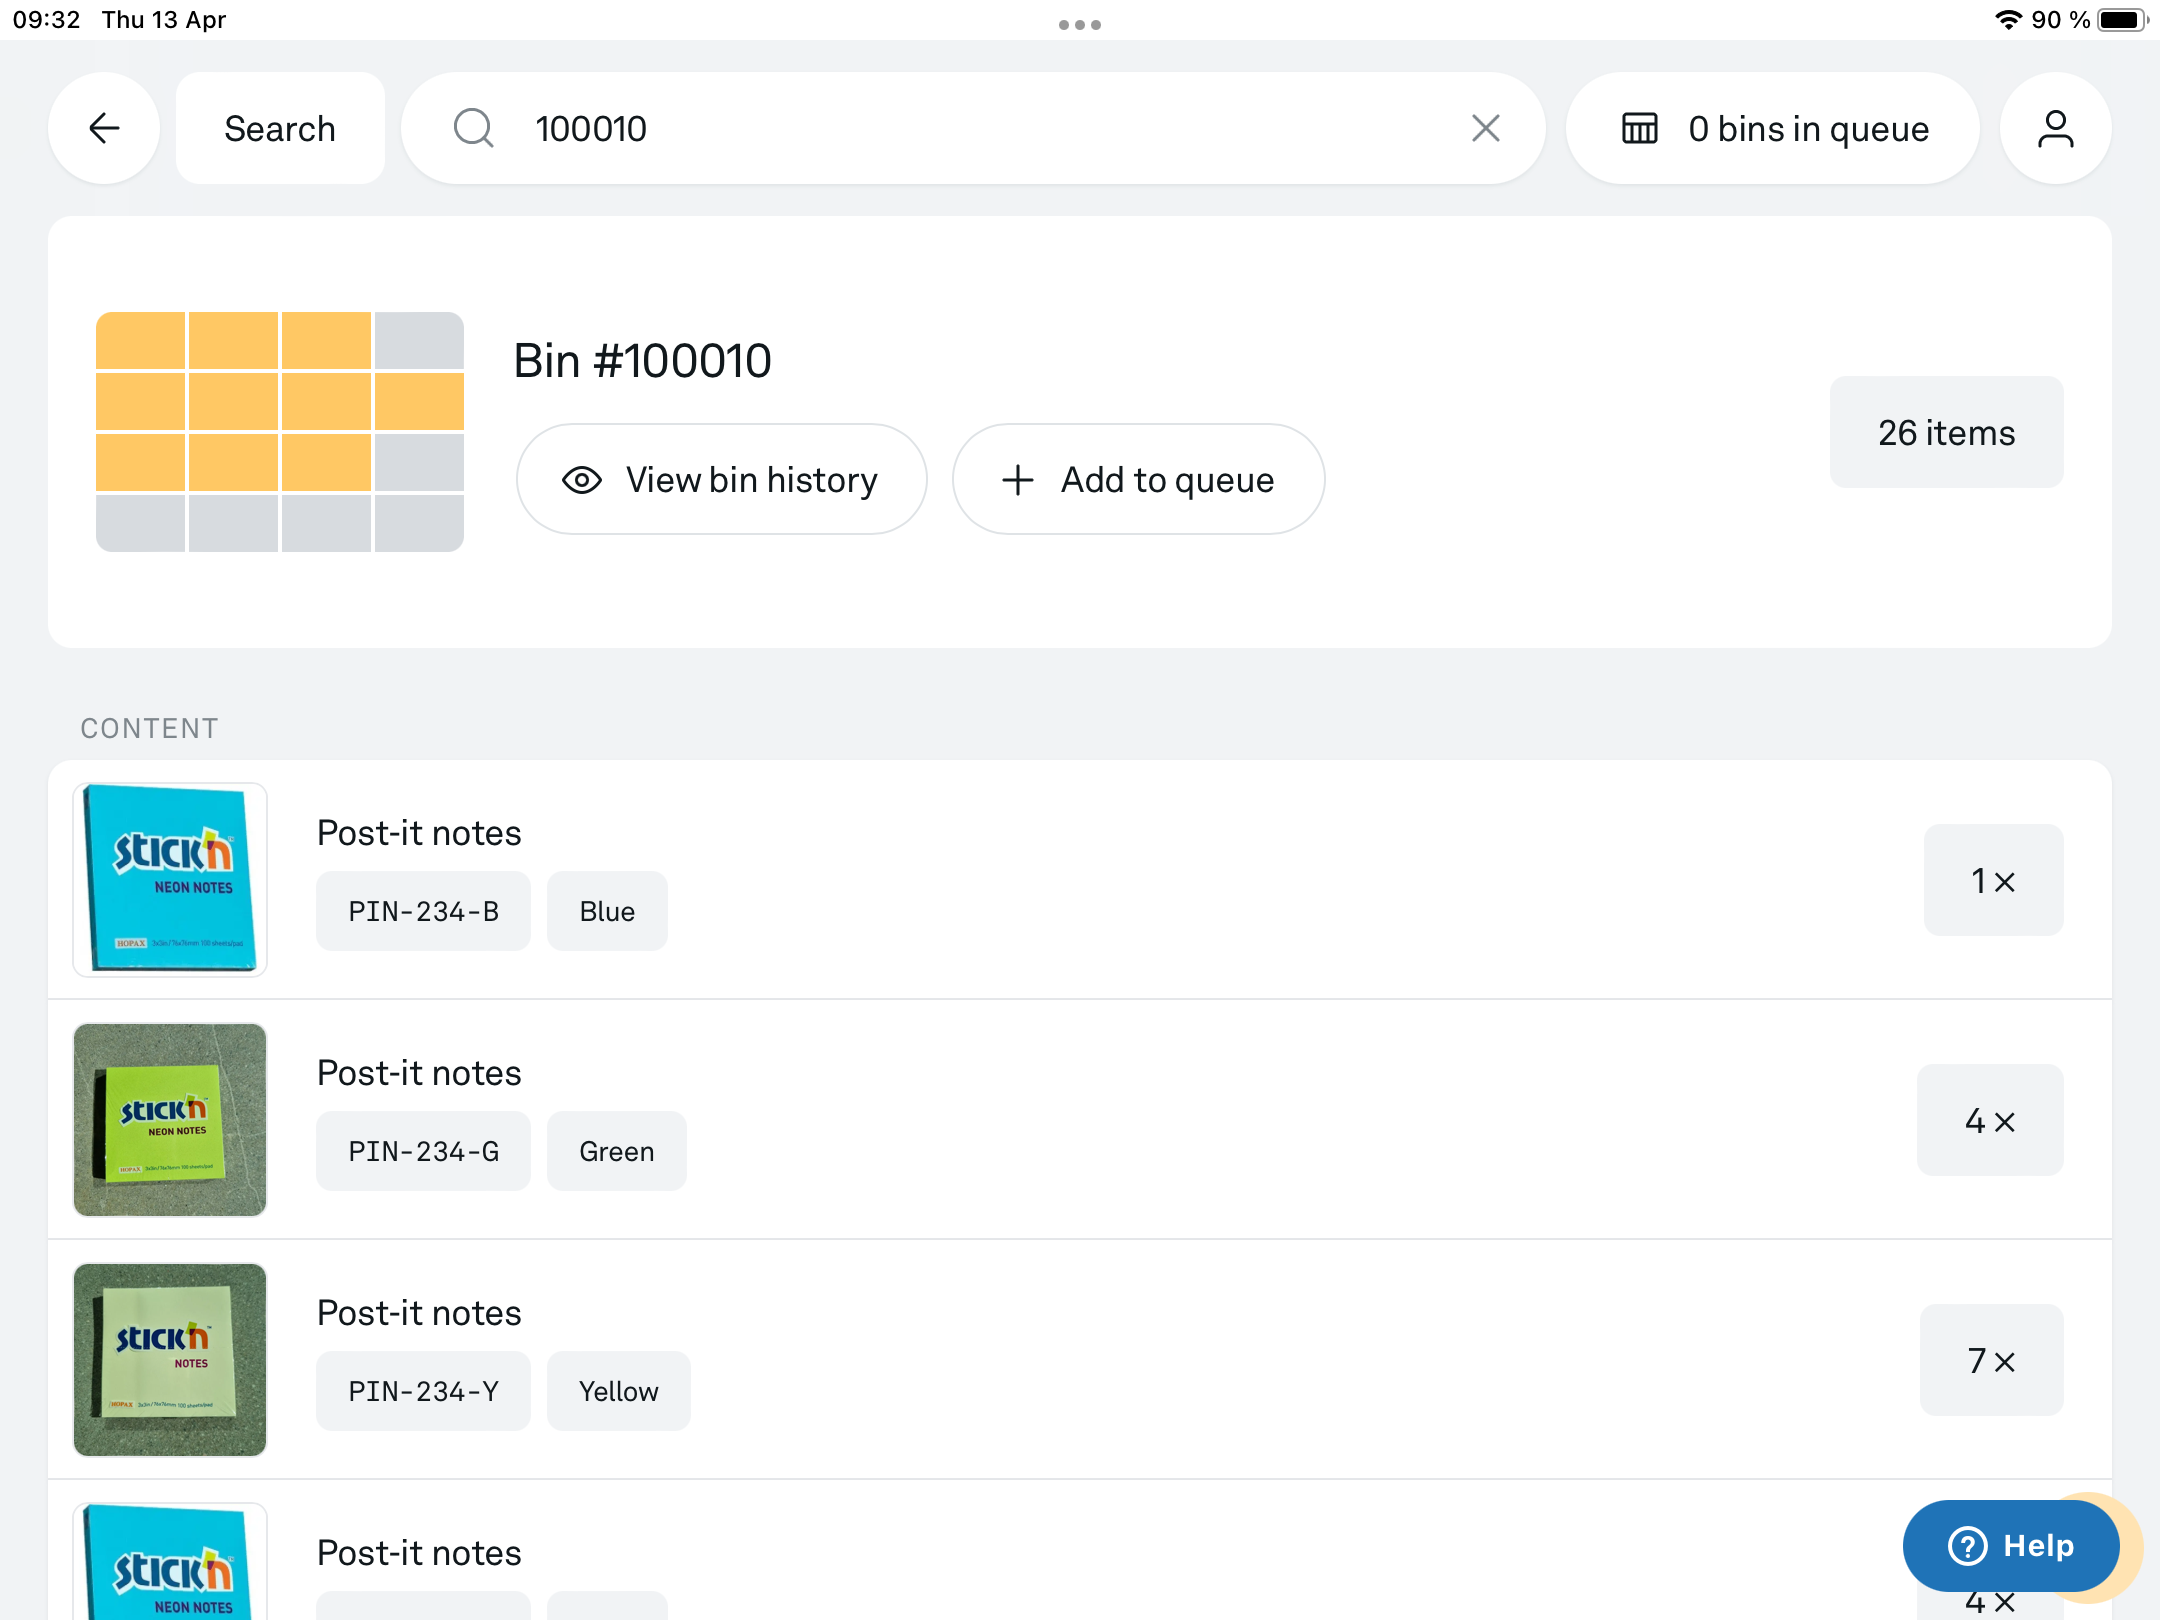Viewport: 2160px width, 1620px height.
Task: Tap the battery status icon
Action: (x=2122, y=20)
